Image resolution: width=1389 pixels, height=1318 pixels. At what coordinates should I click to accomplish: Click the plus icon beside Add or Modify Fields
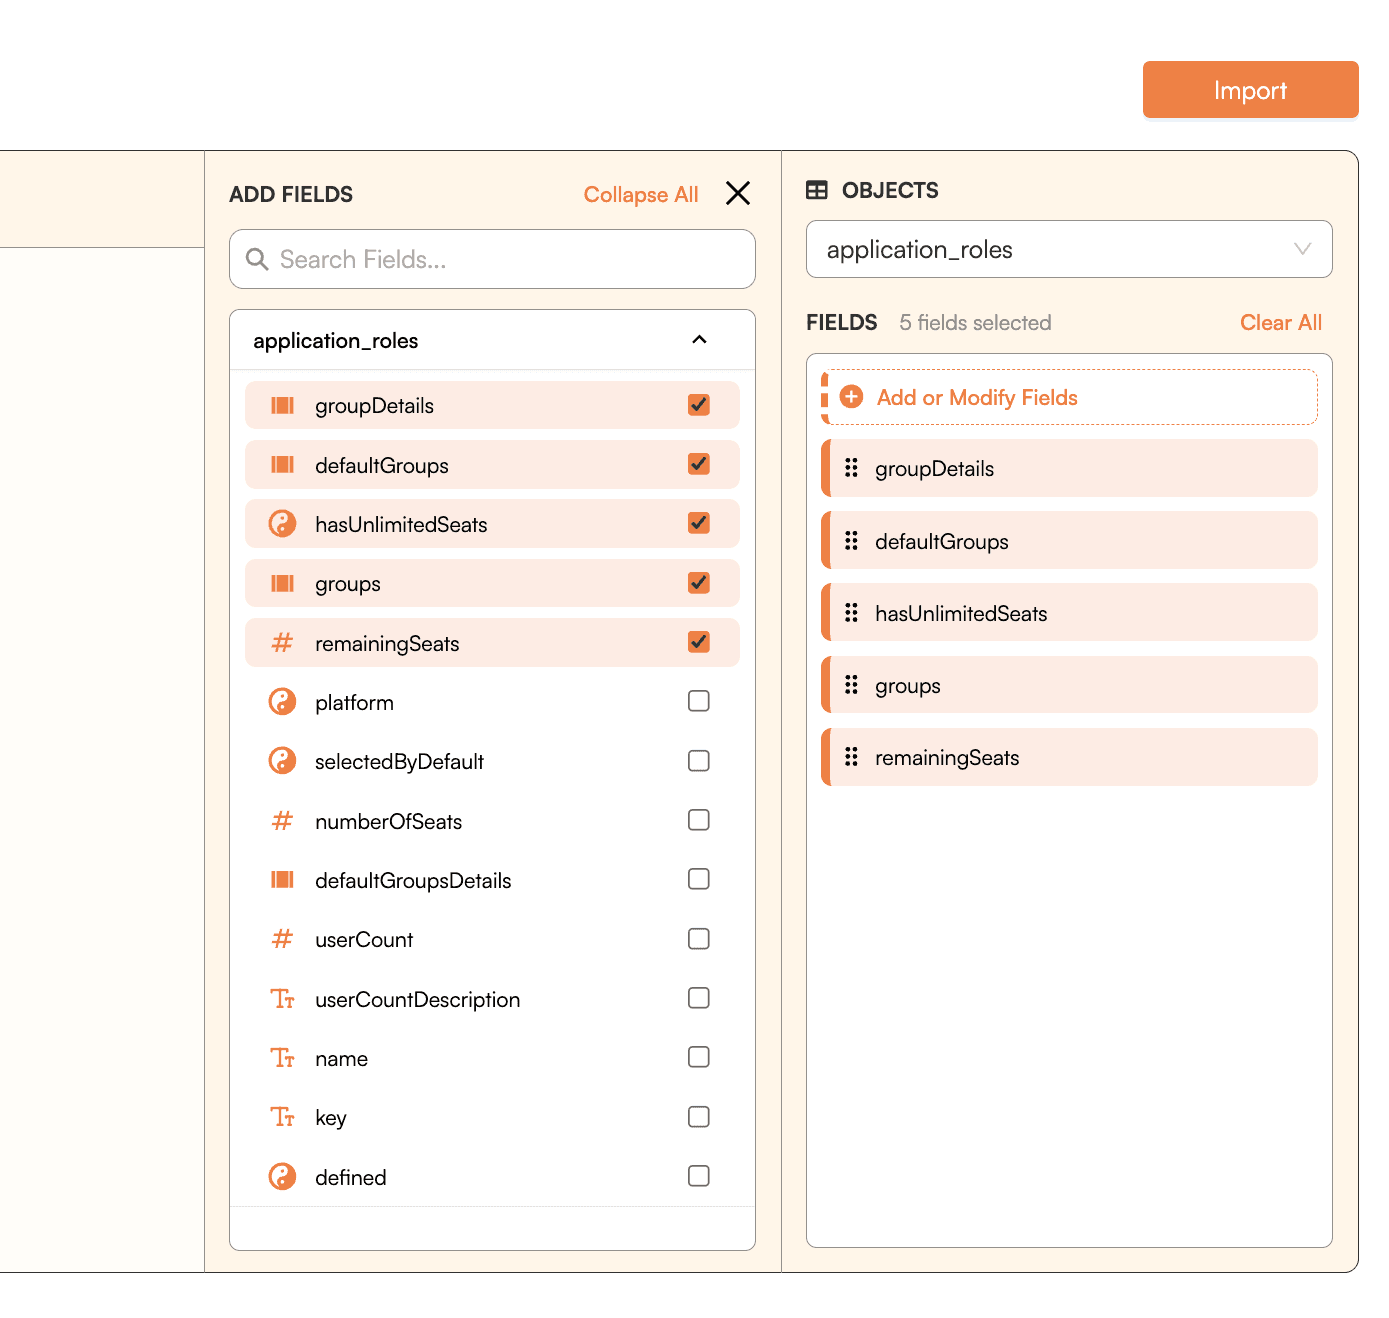[851, 397]
